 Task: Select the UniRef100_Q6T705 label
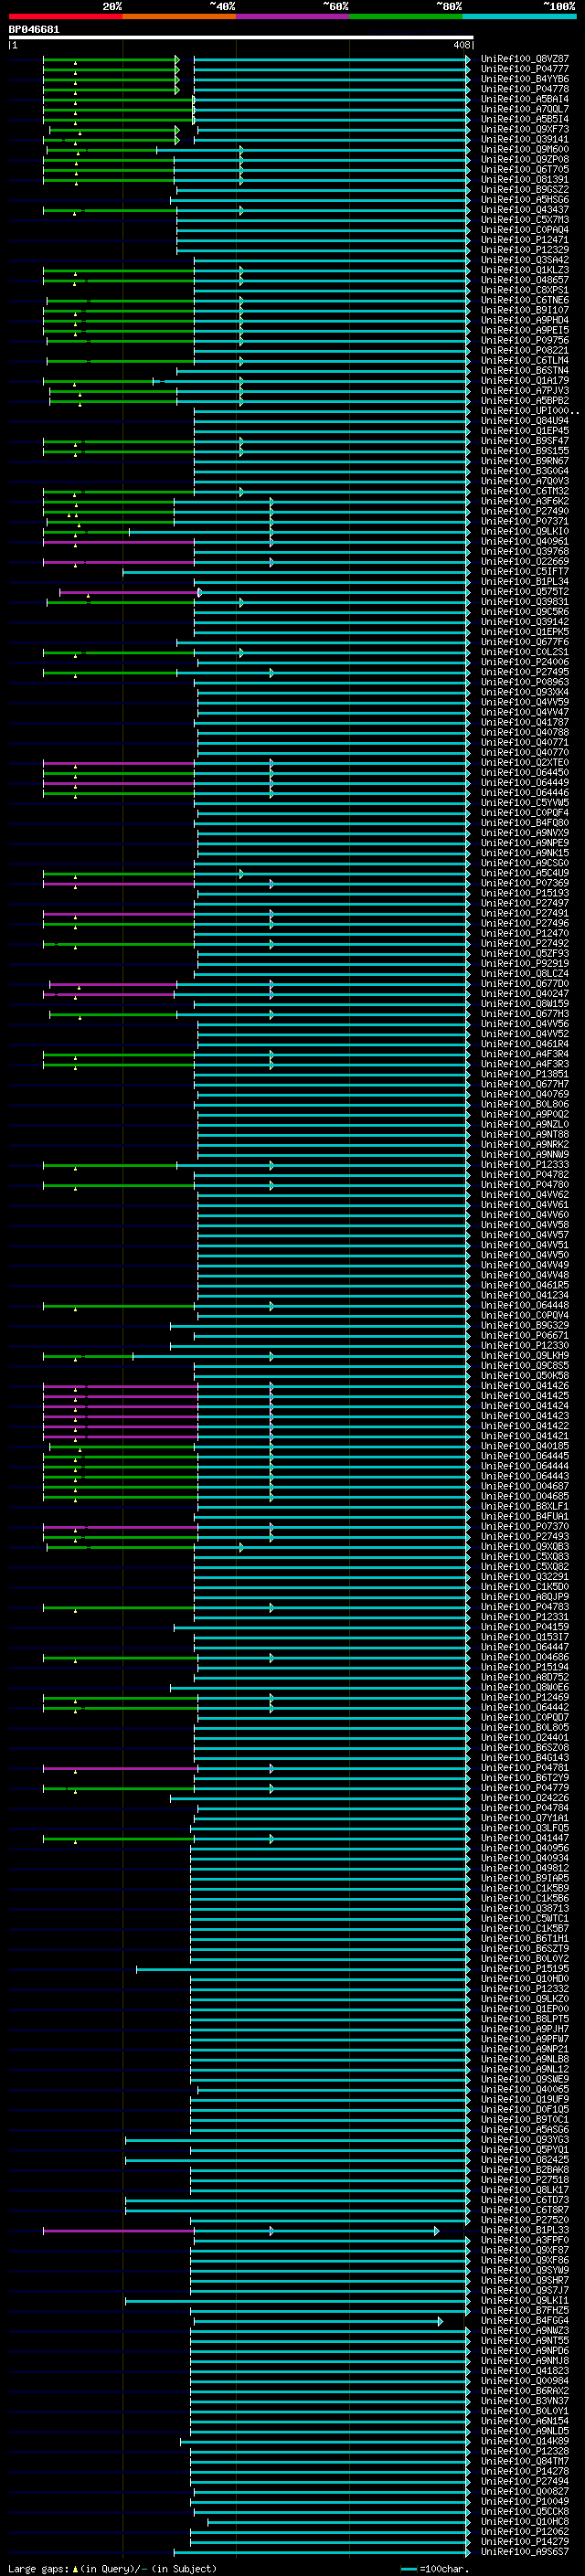coord(525,170)
